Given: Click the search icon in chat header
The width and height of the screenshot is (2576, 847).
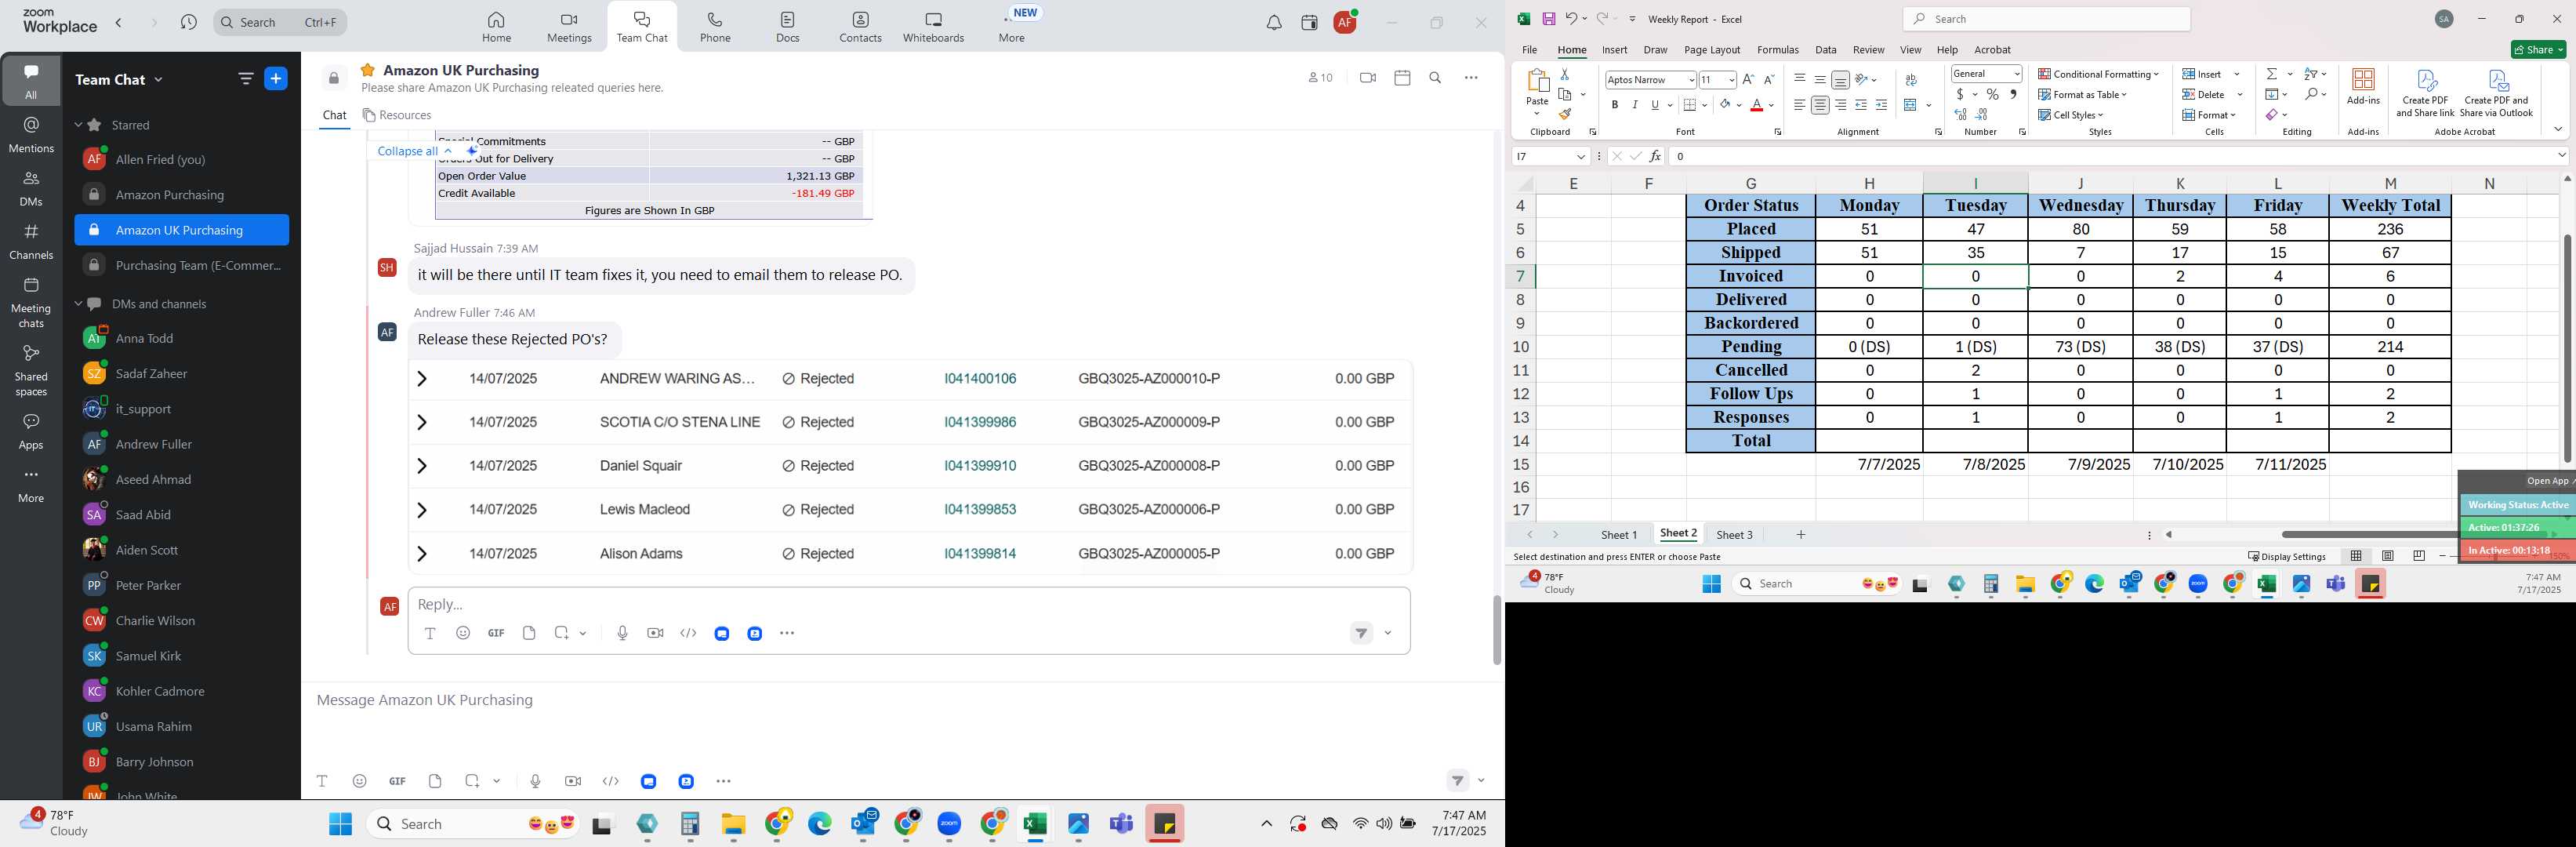Looking at the screenshot, I should tap(1435, 78).
